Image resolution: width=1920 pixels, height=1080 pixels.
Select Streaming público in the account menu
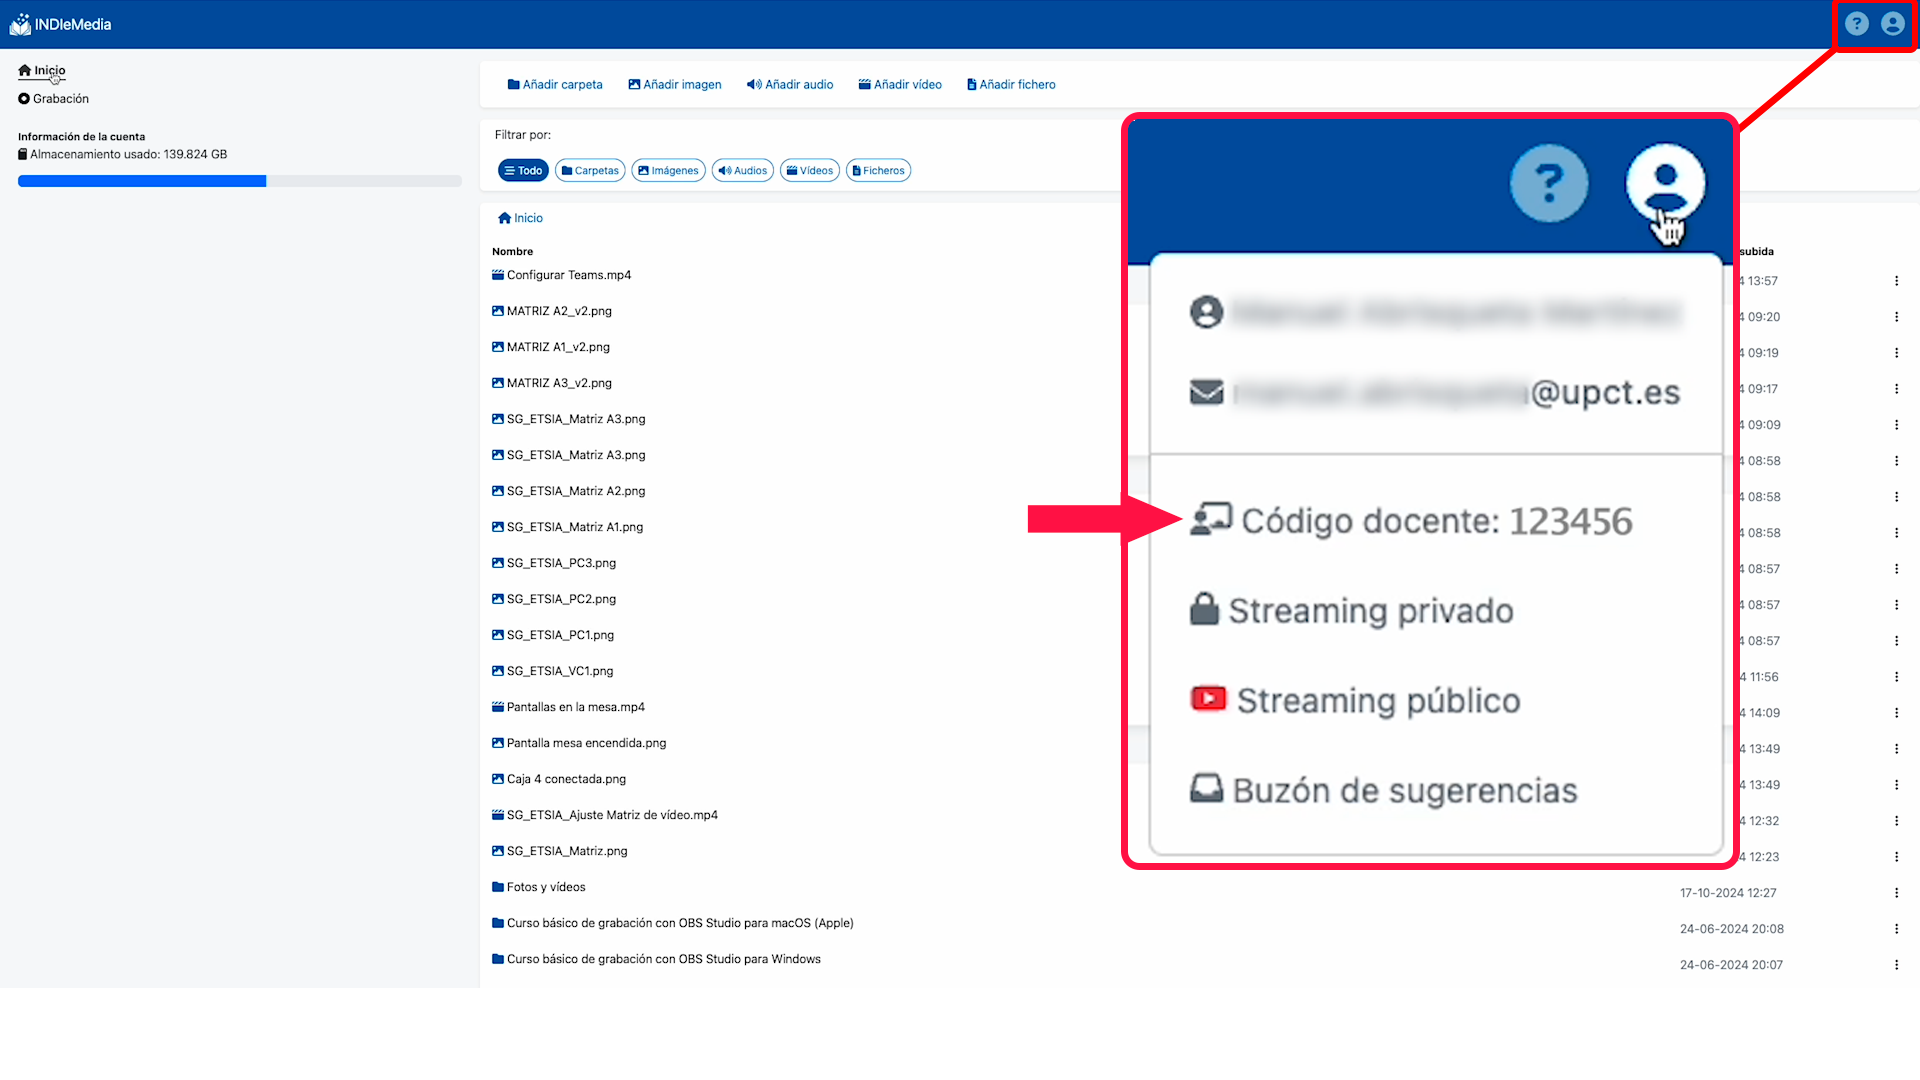point(1355,700)
